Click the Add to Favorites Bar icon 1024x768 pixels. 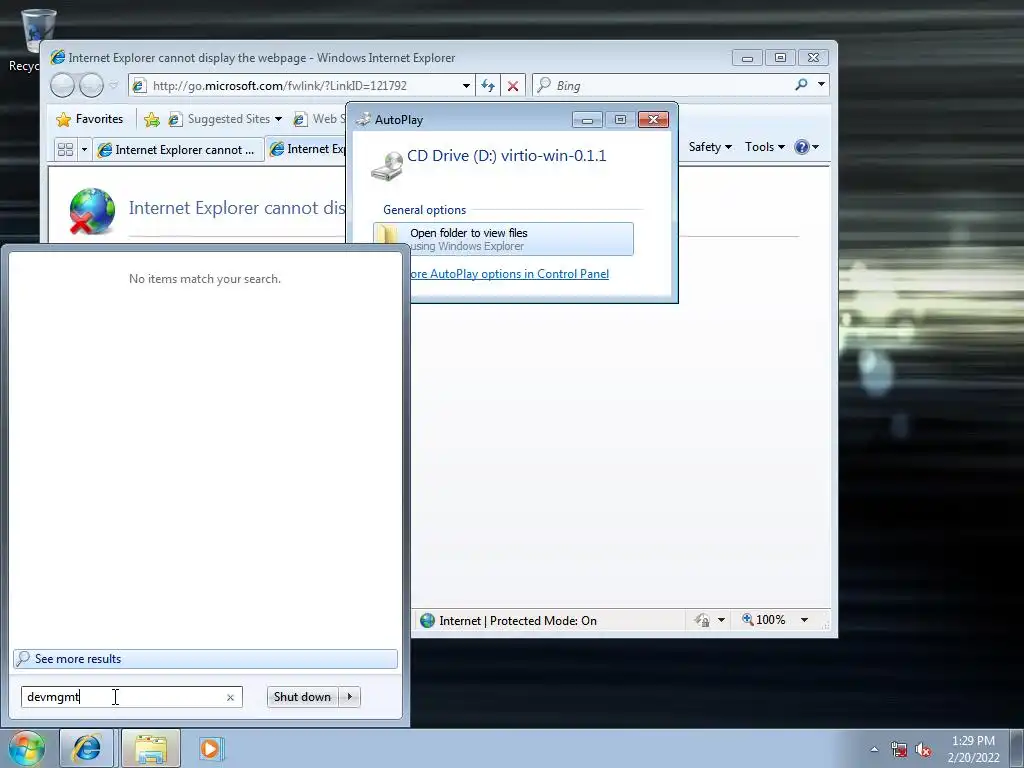point(152,120)
